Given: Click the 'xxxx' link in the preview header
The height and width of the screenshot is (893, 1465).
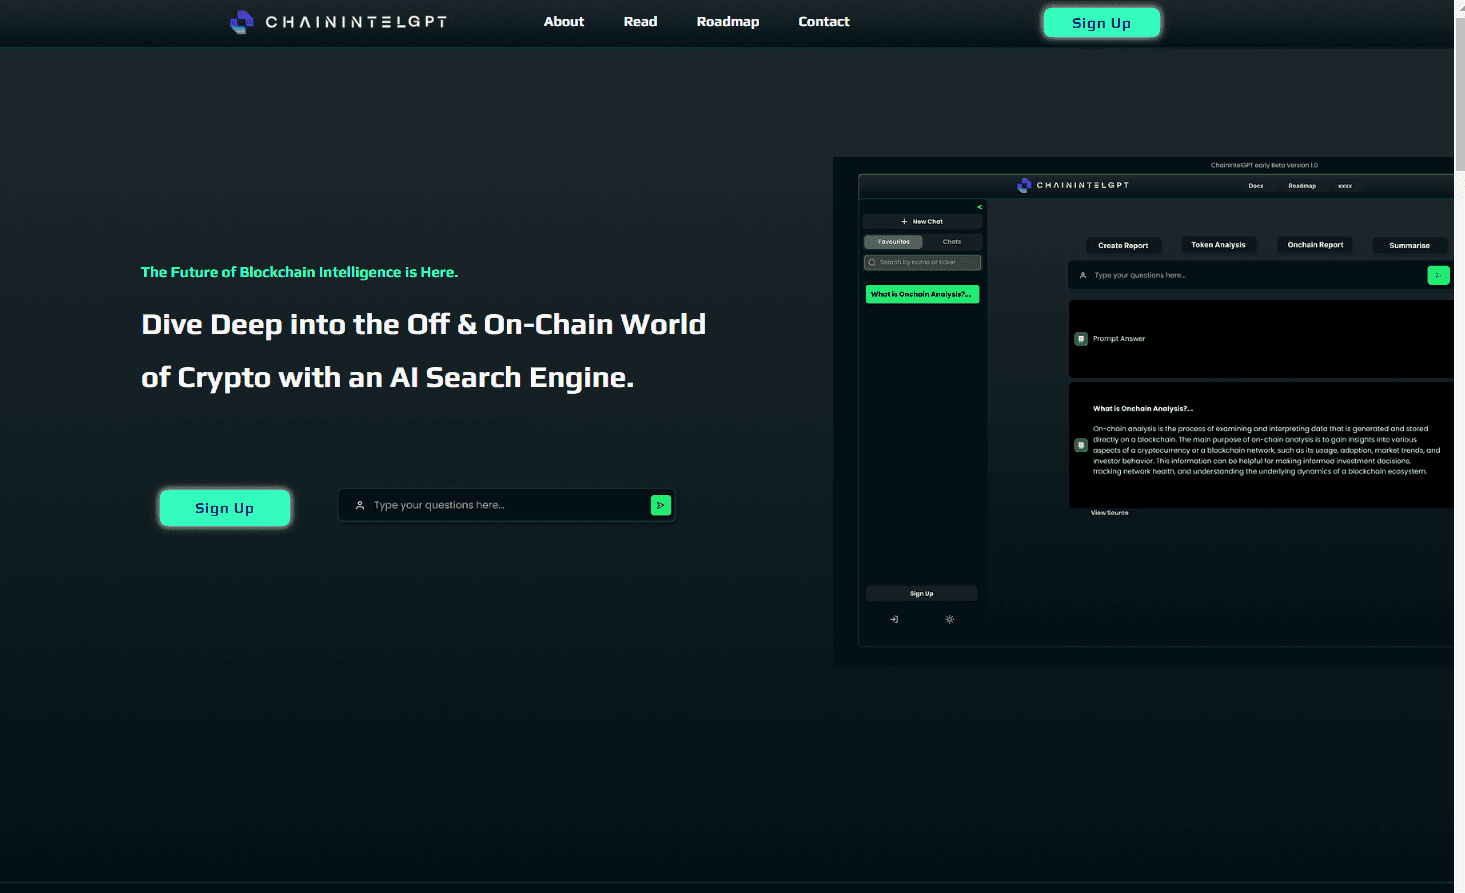Looking at the screenshot, I should tap(1345, 186).
